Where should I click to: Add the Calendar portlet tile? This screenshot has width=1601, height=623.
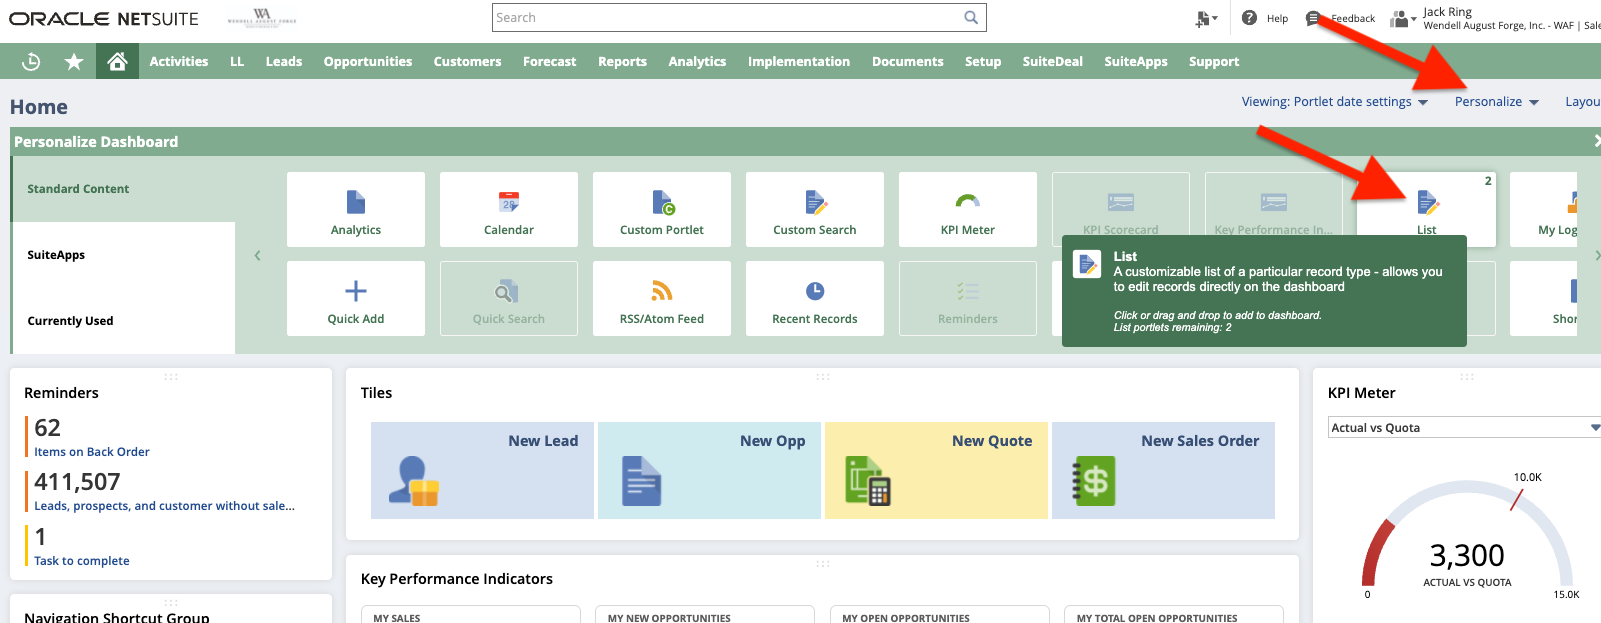(x=509, y=209)
